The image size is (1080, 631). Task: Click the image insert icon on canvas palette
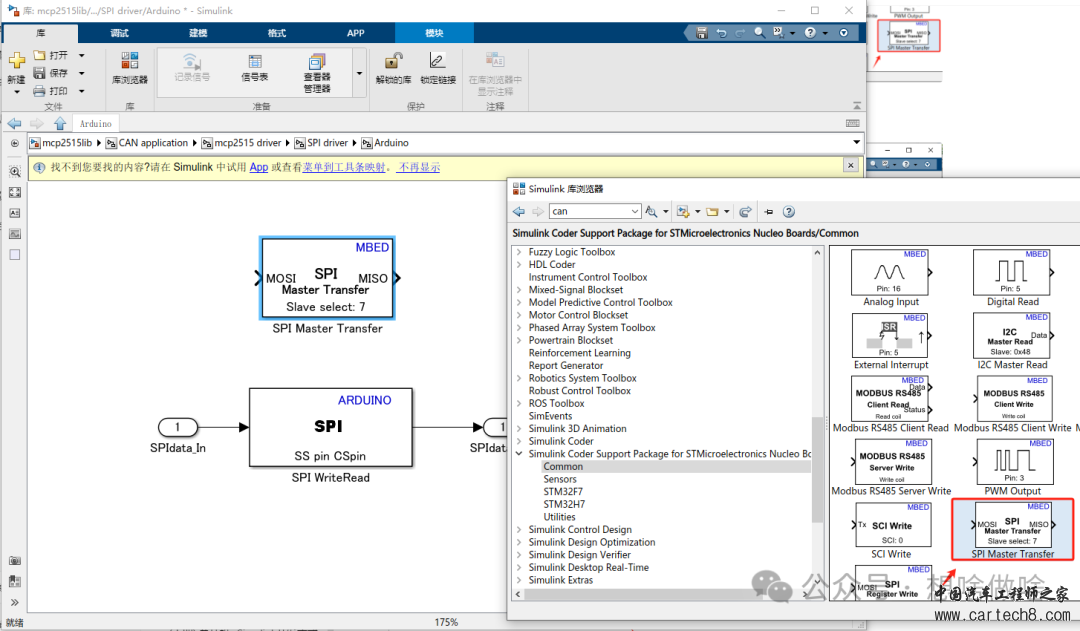[14, 234]
